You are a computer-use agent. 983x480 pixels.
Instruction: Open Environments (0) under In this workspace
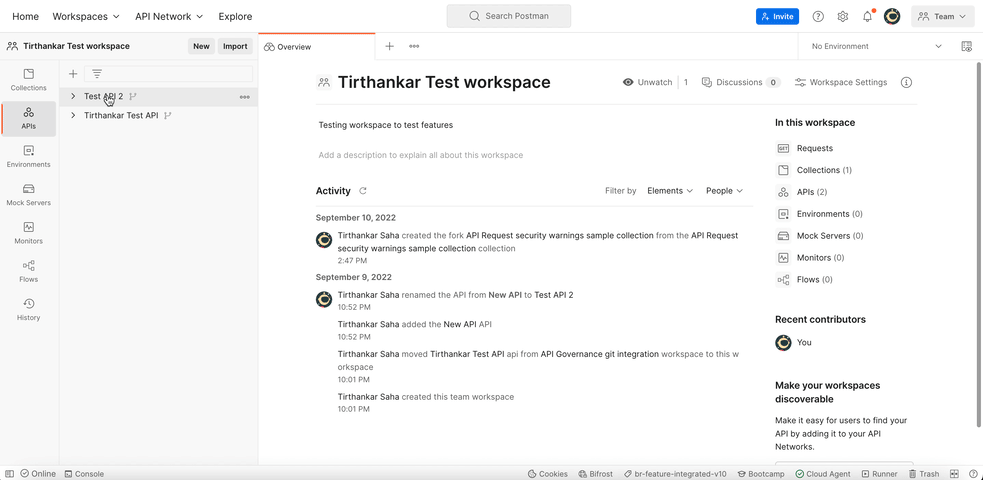click(x=820, y=214)
